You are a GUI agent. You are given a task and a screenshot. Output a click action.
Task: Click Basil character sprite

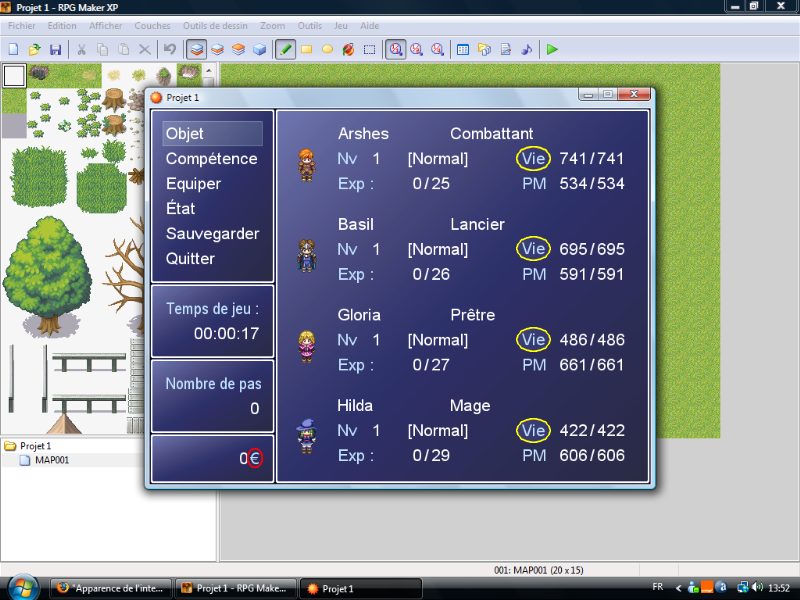pyautogui.click(x=307, y=256)
